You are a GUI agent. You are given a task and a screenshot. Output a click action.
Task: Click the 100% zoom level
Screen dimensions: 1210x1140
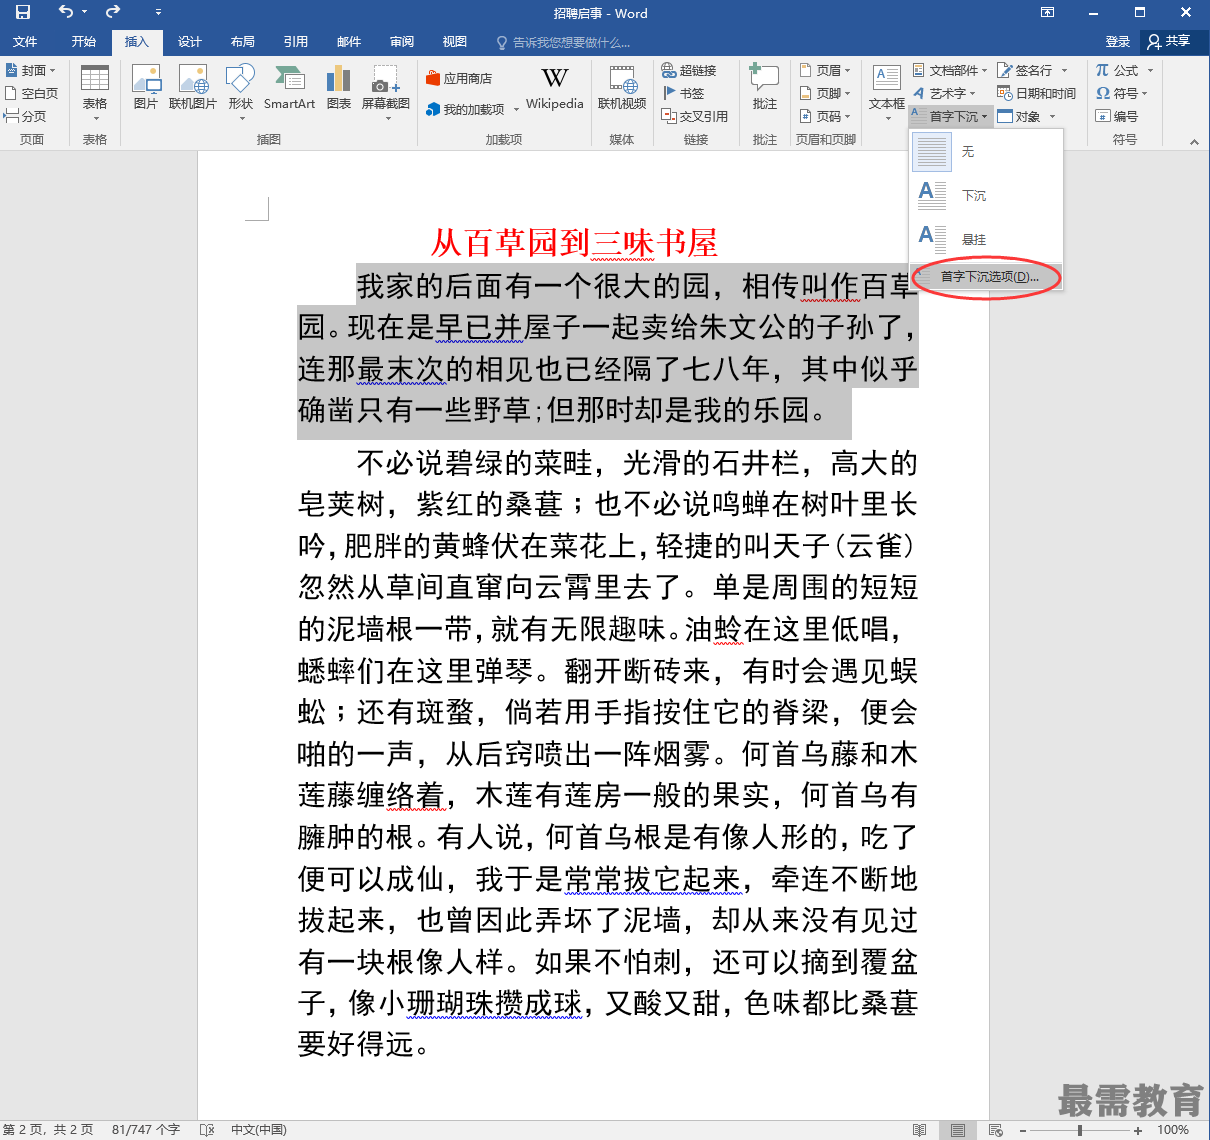point(1173,1130)
